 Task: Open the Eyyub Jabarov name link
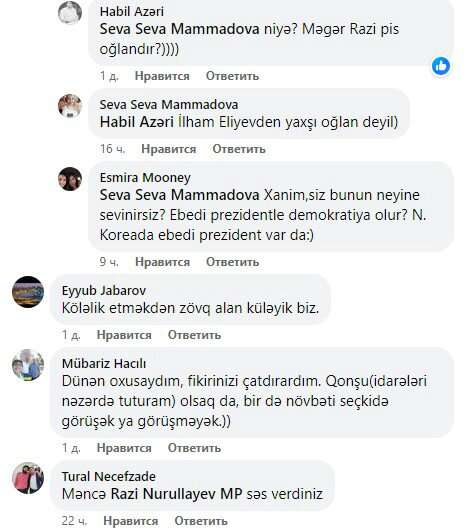click(x=104, y=291)
